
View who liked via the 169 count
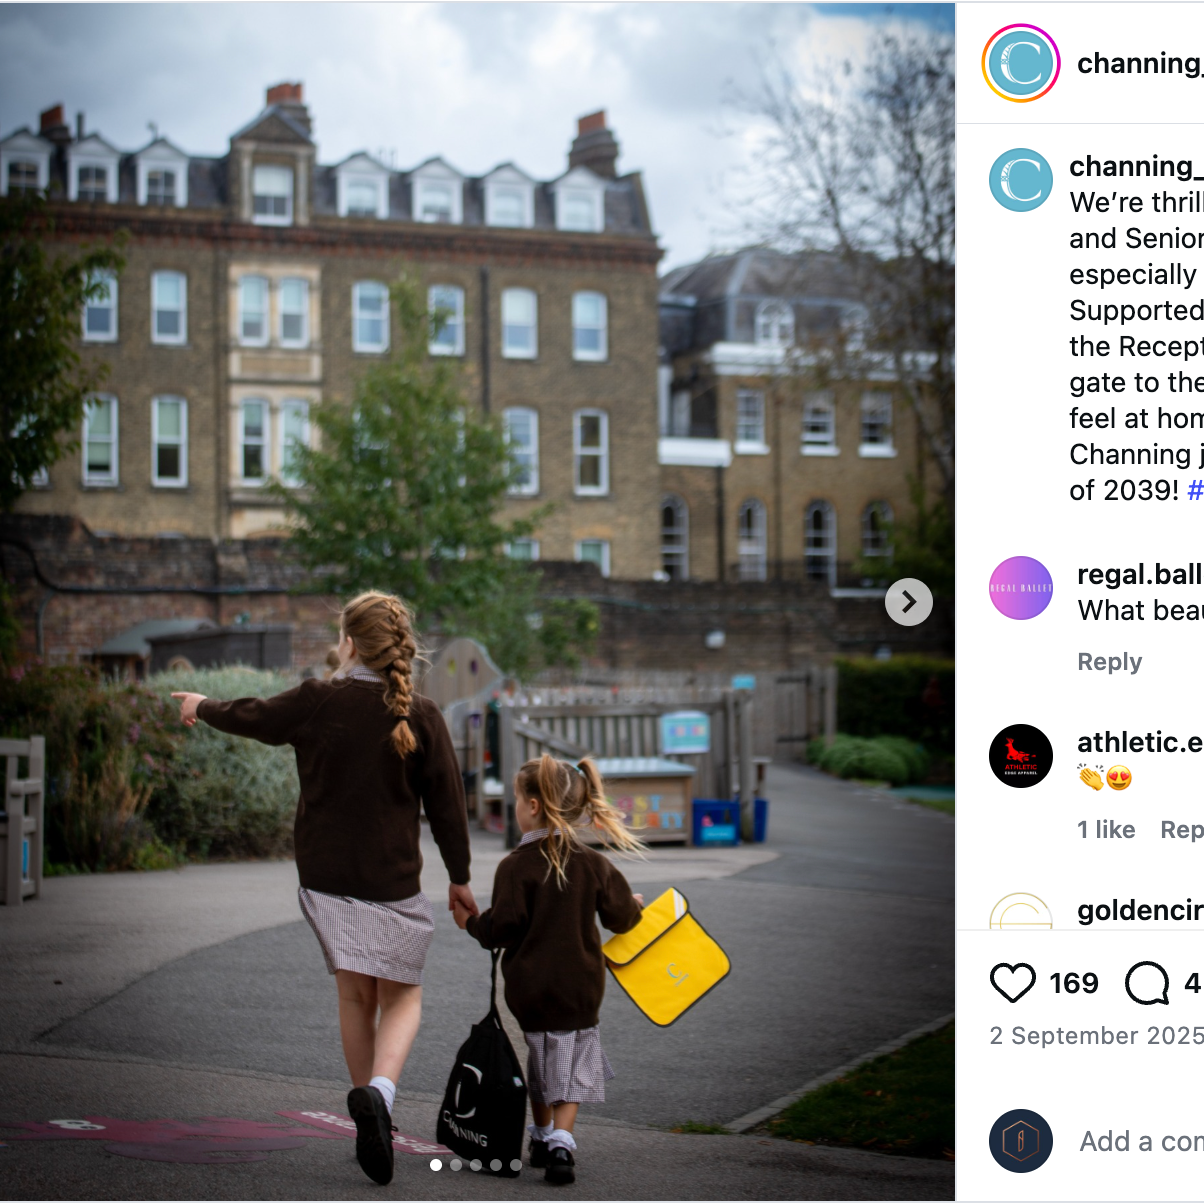point(1074,983)
